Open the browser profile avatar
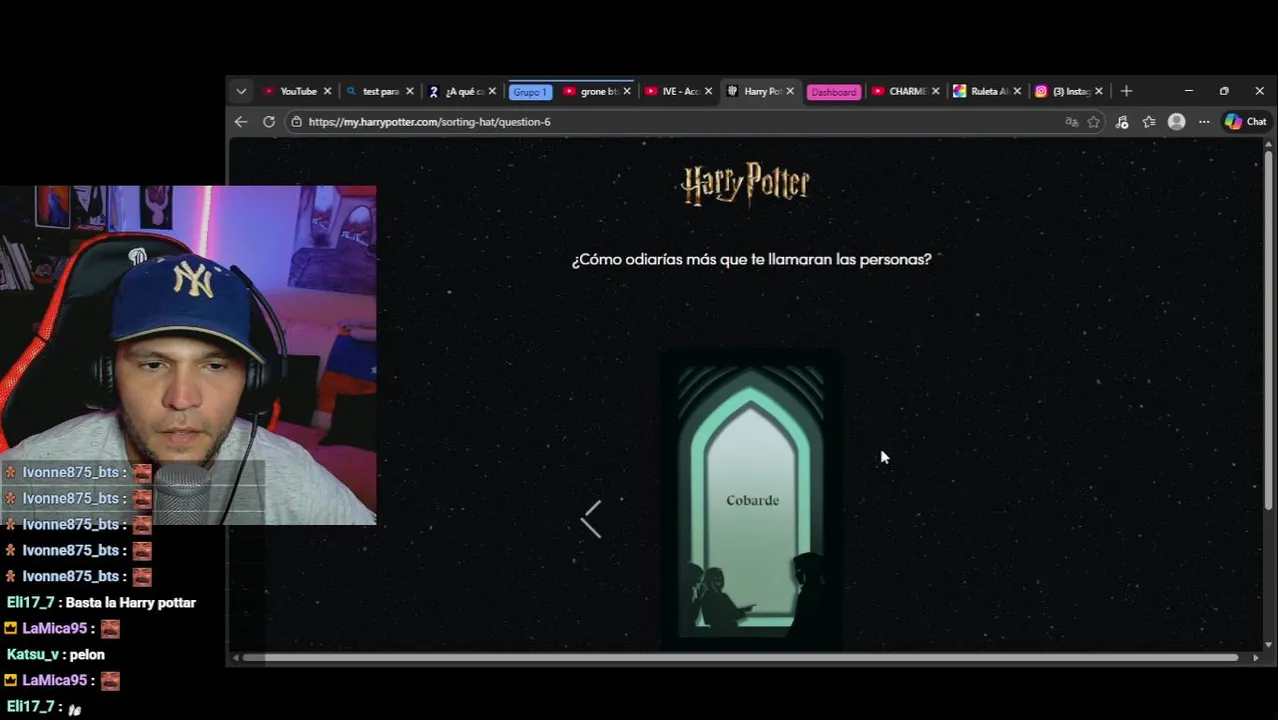The height and width of the screenshot is (720, 1278). [1177, 122]
